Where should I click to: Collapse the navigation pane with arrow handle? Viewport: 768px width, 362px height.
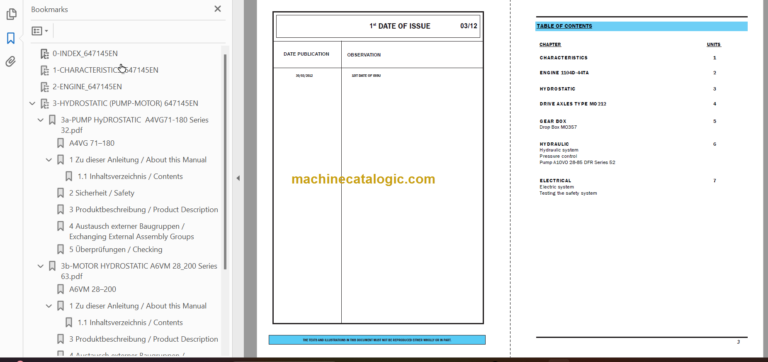[238, 178]
